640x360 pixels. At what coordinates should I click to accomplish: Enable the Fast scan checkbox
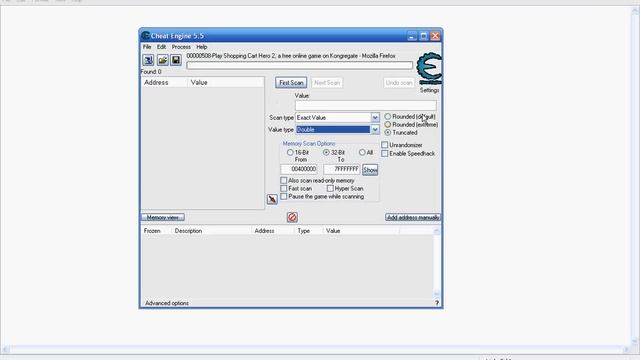coord(284,188)
